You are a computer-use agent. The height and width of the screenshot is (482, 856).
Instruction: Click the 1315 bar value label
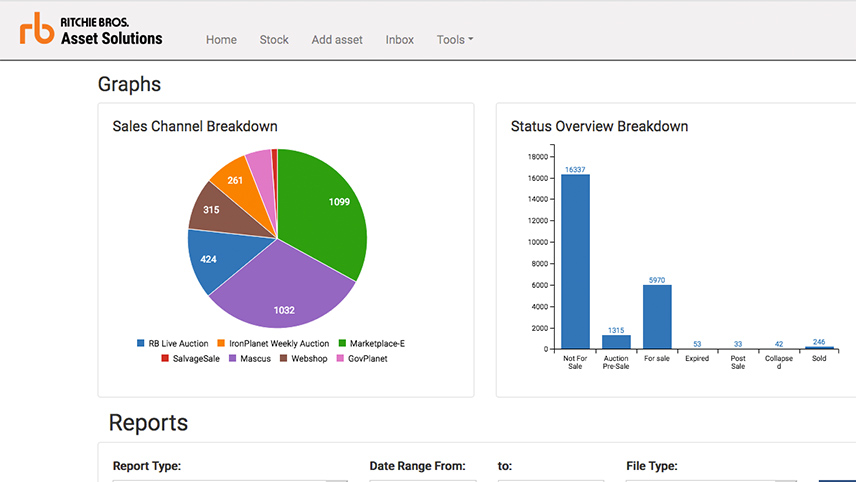coord(616,330)
